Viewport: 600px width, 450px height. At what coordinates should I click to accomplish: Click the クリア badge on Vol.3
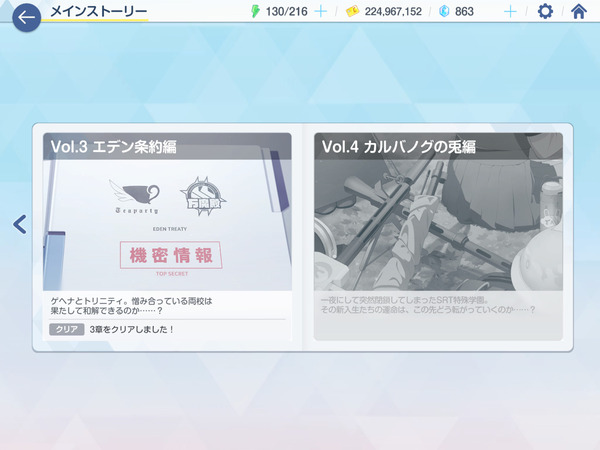pos(67,329)
